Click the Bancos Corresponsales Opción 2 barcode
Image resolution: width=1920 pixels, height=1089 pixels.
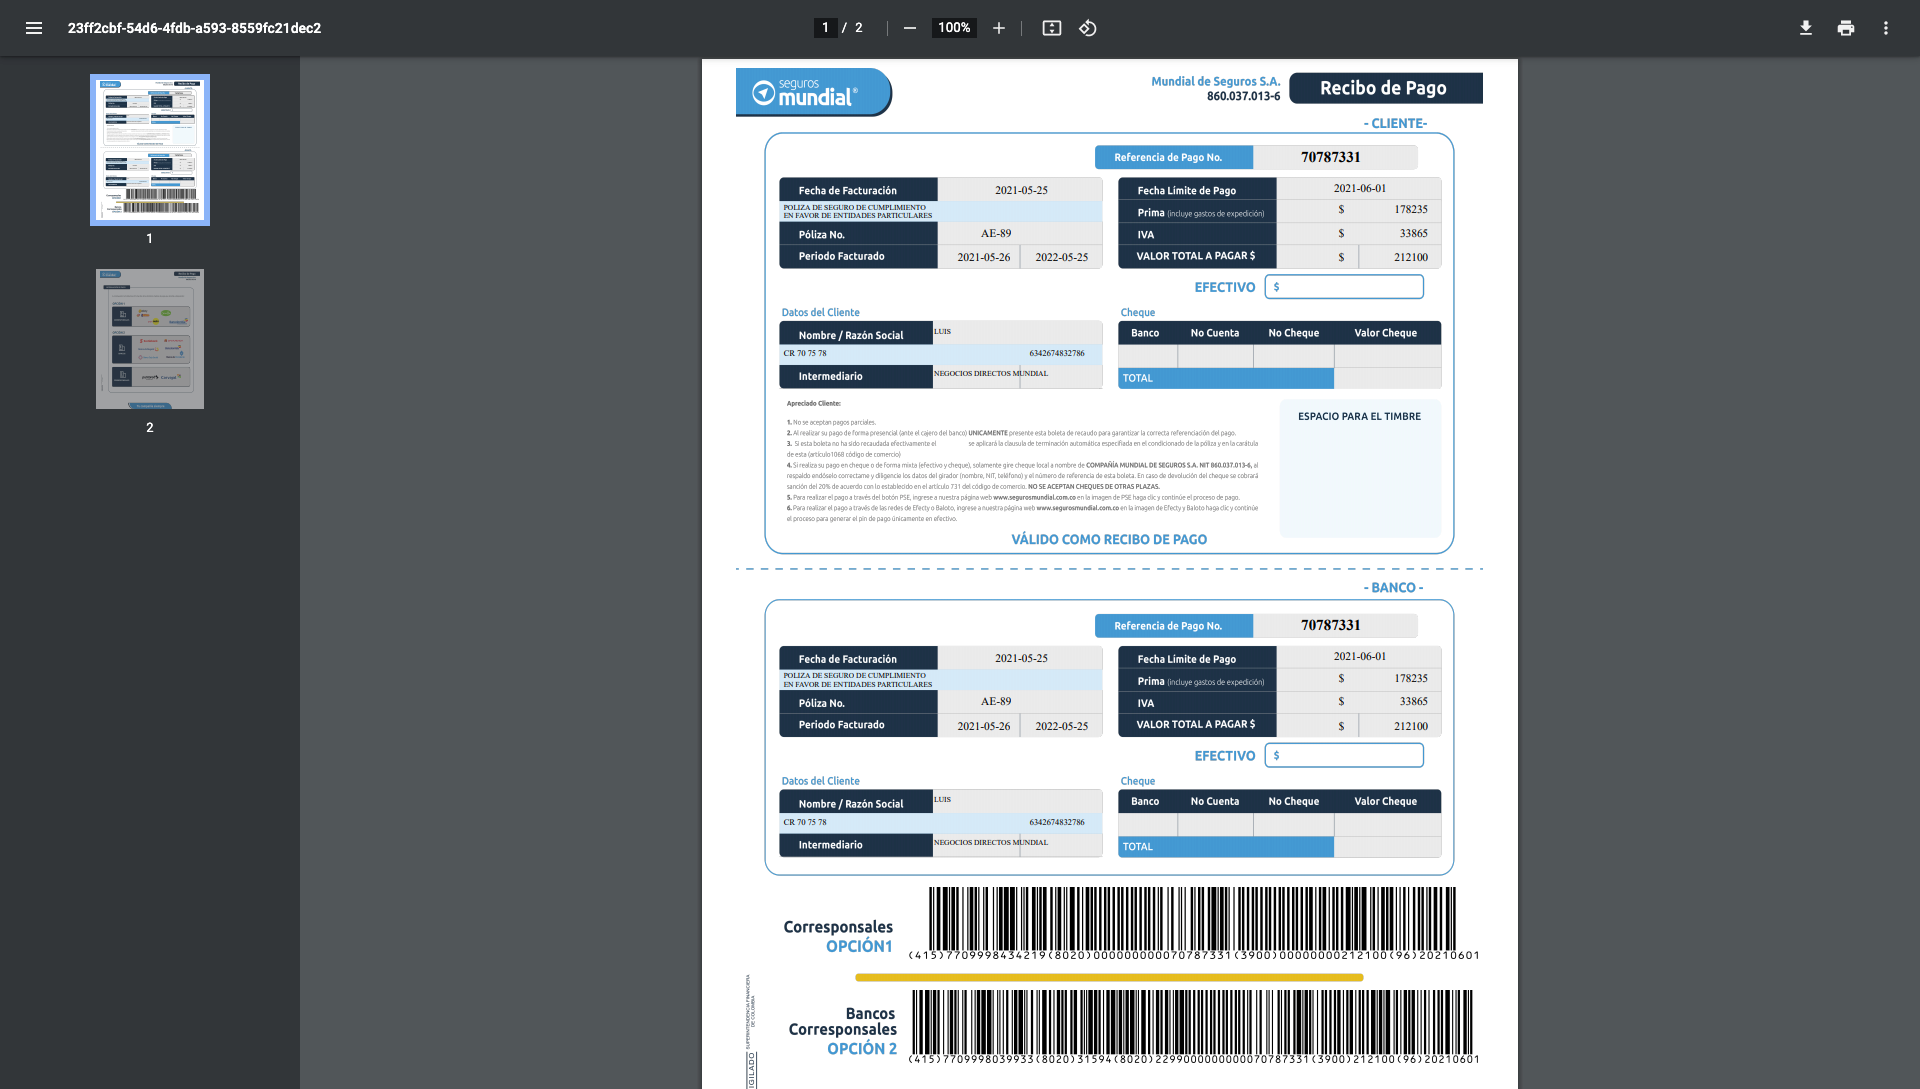click(1192, 1021)
